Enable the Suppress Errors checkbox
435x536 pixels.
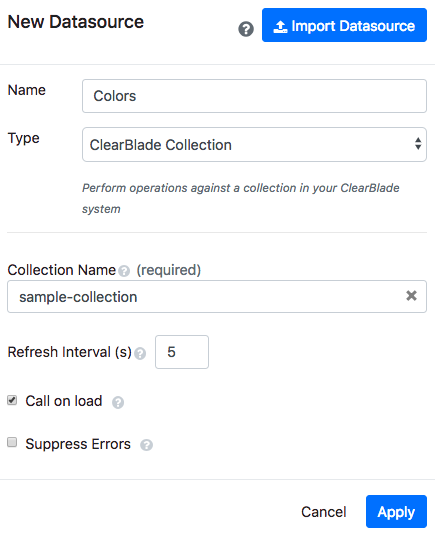tap(12, 442)
